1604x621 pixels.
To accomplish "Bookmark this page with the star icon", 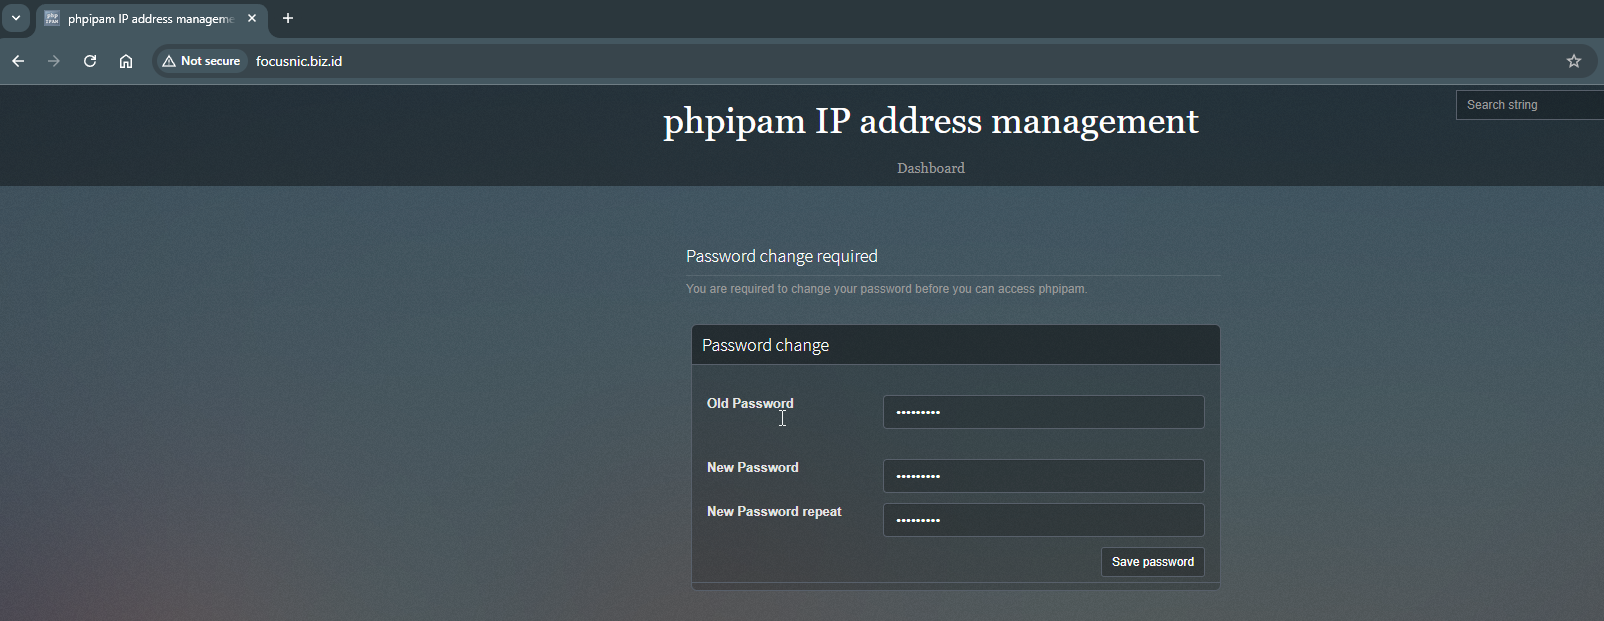I will tap(1574, 61).
